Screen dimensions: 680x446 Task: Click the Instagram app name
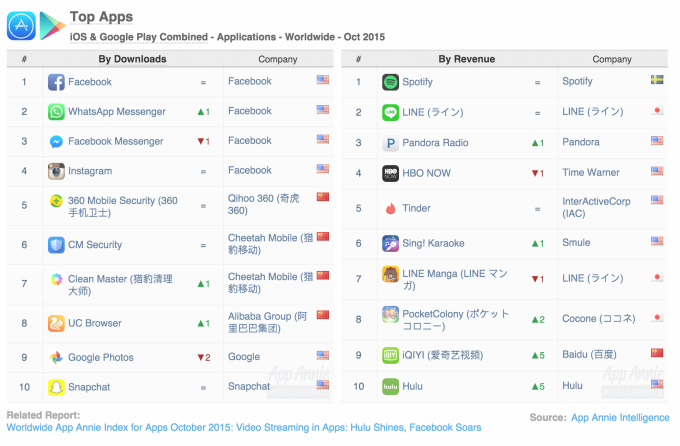(90, 171)
